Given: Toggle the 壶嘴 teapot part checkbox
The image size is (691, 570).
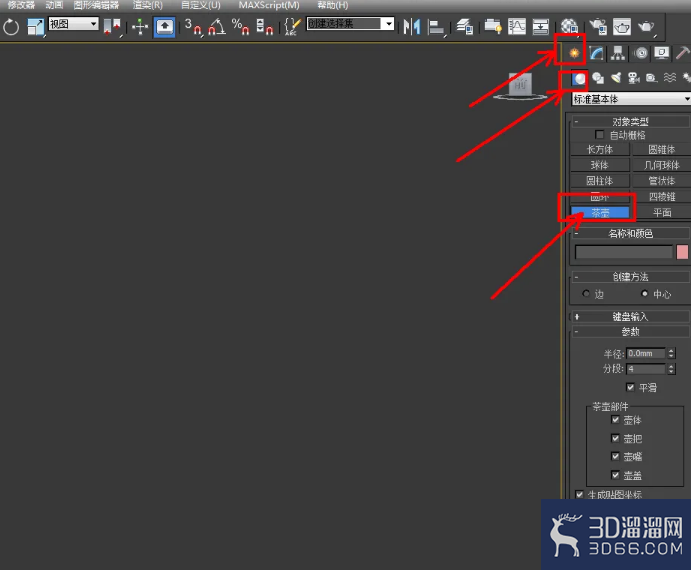Looking at the screenshot, I should pos(616,456).
